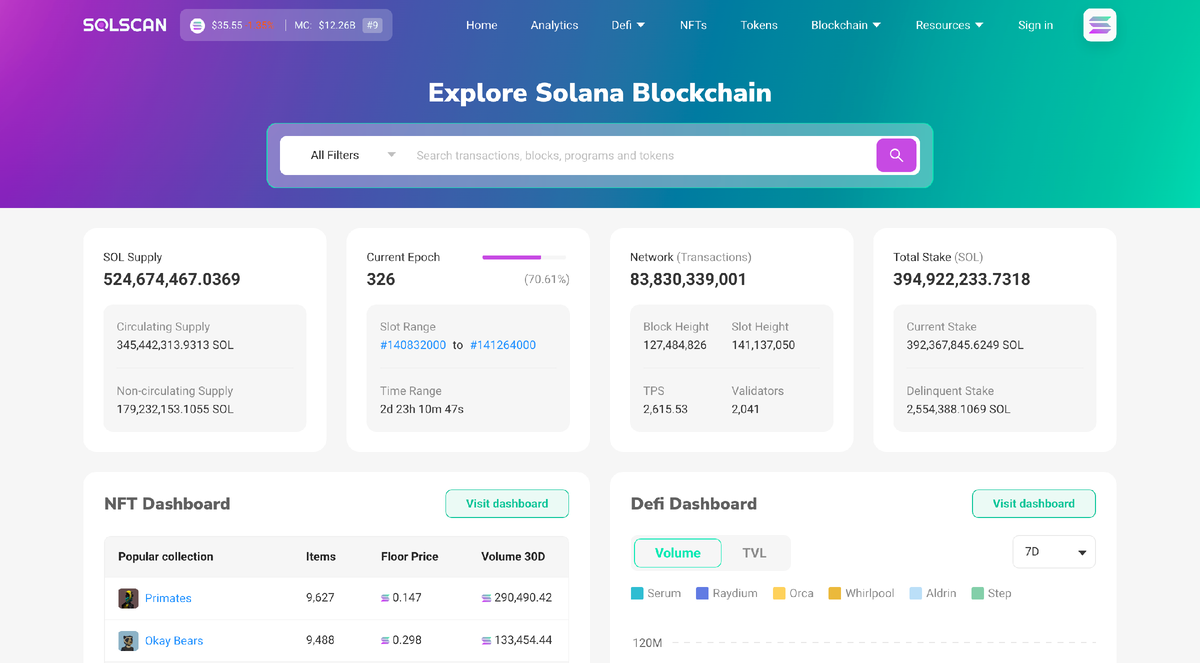Open the Primates collection link
Image resolution: width=1200 pixels, height=663 pixels.
click(x=168, y=598)
